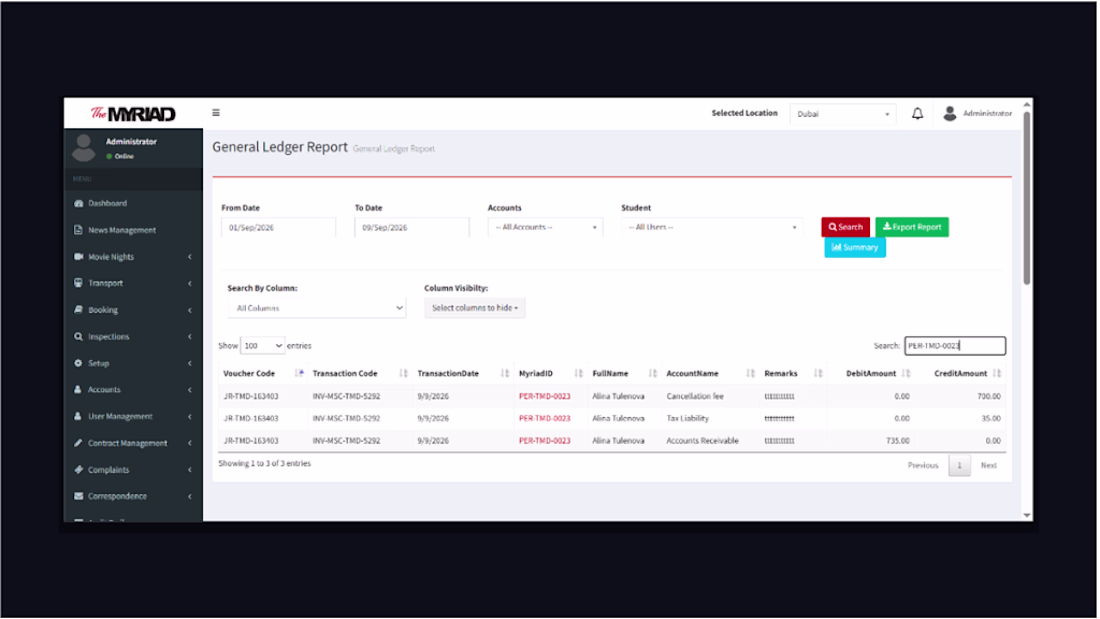
Task: Expand the Inspections submenu chevron
Action: tap(189, 336)
